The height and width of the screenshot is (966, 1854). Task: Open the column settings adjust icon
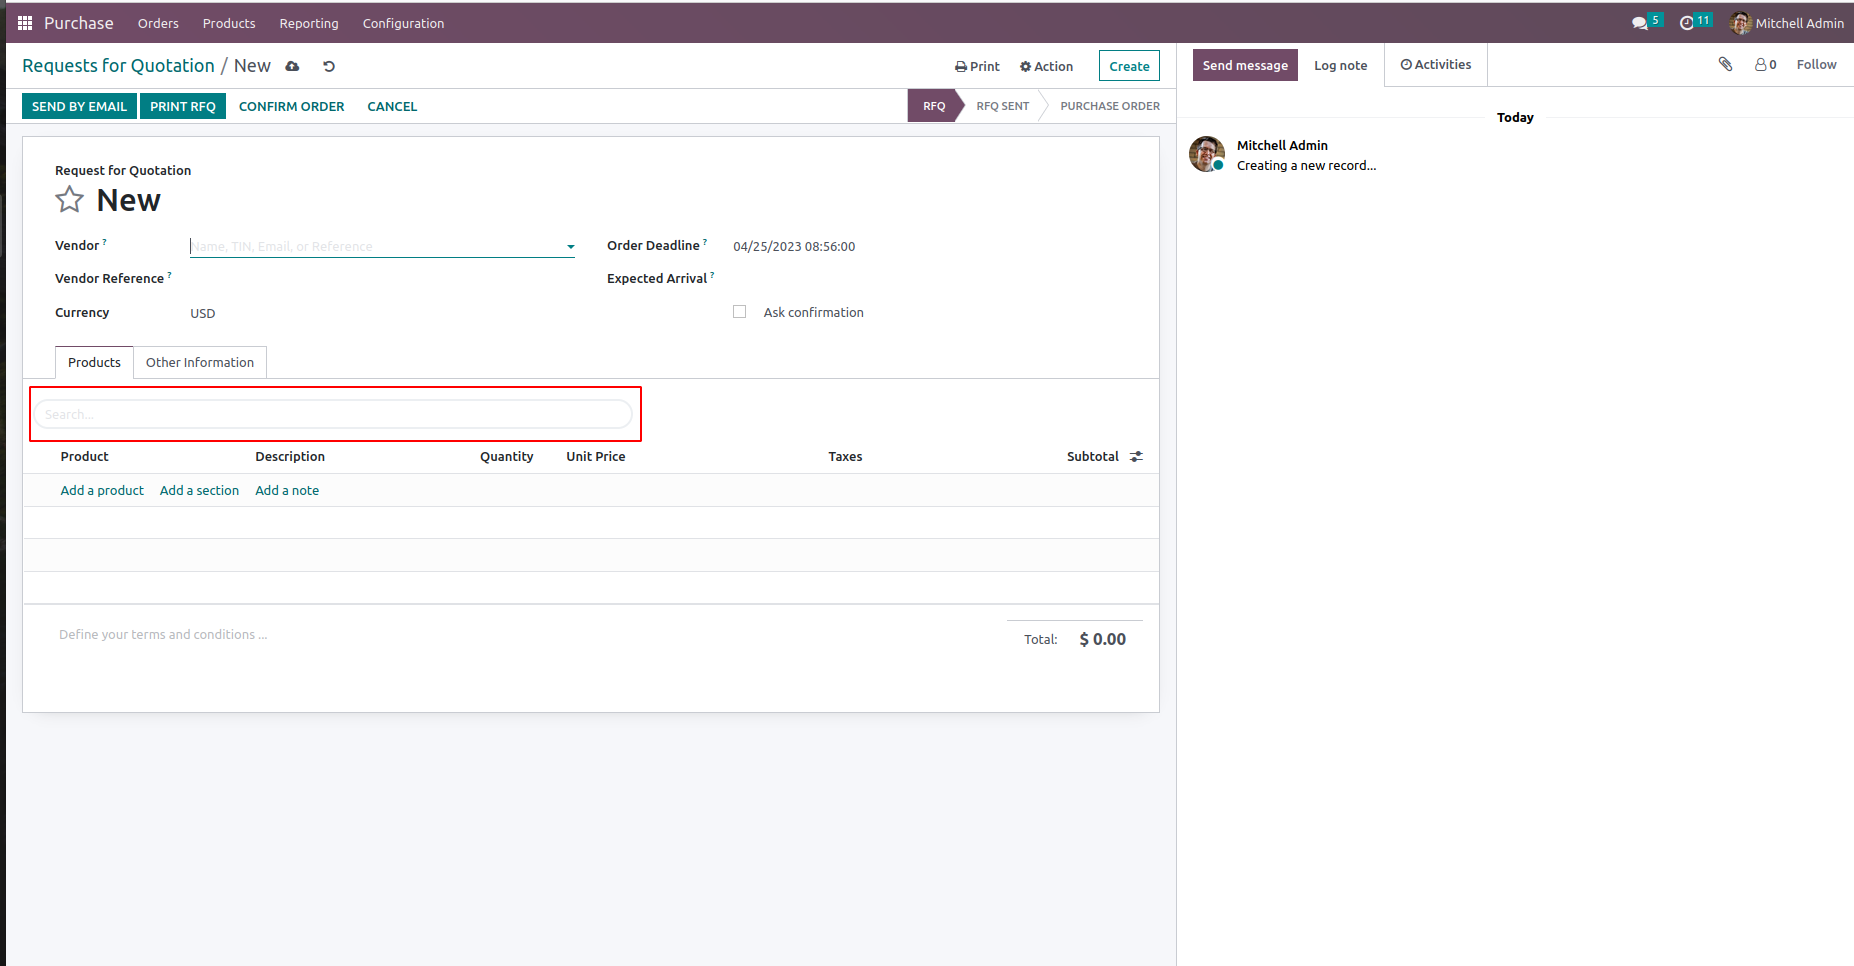pyautogui.click(x=1136, y=456)
